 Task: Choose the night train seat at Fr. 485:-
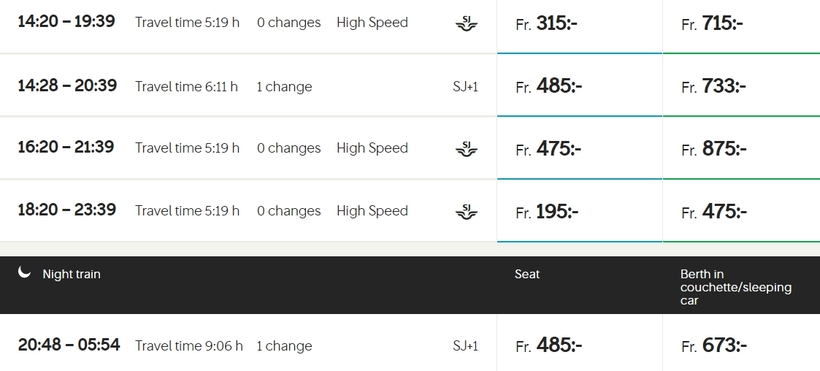(579, 344)
